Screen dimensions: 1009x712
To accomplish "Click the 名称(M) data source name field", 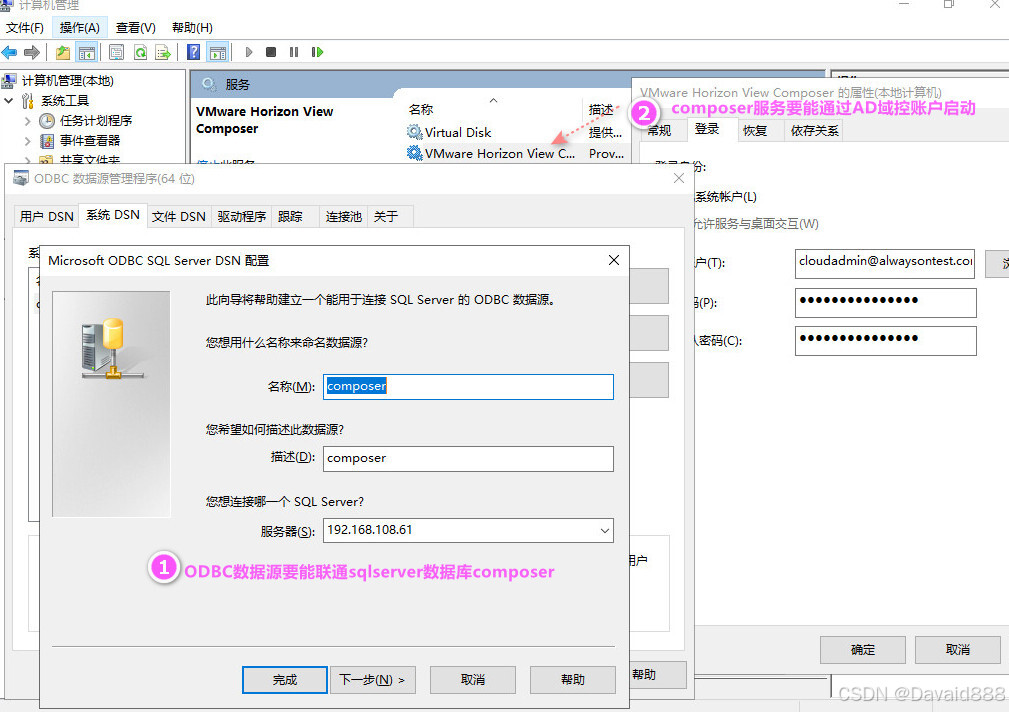I will (x=468, y=386).
